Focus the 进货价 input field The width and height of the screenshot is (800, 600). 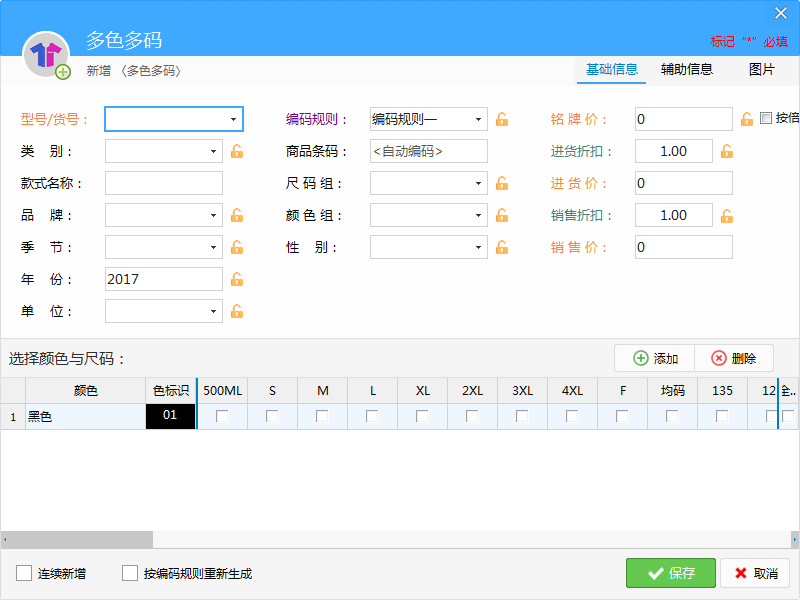[x=684, y=183]
